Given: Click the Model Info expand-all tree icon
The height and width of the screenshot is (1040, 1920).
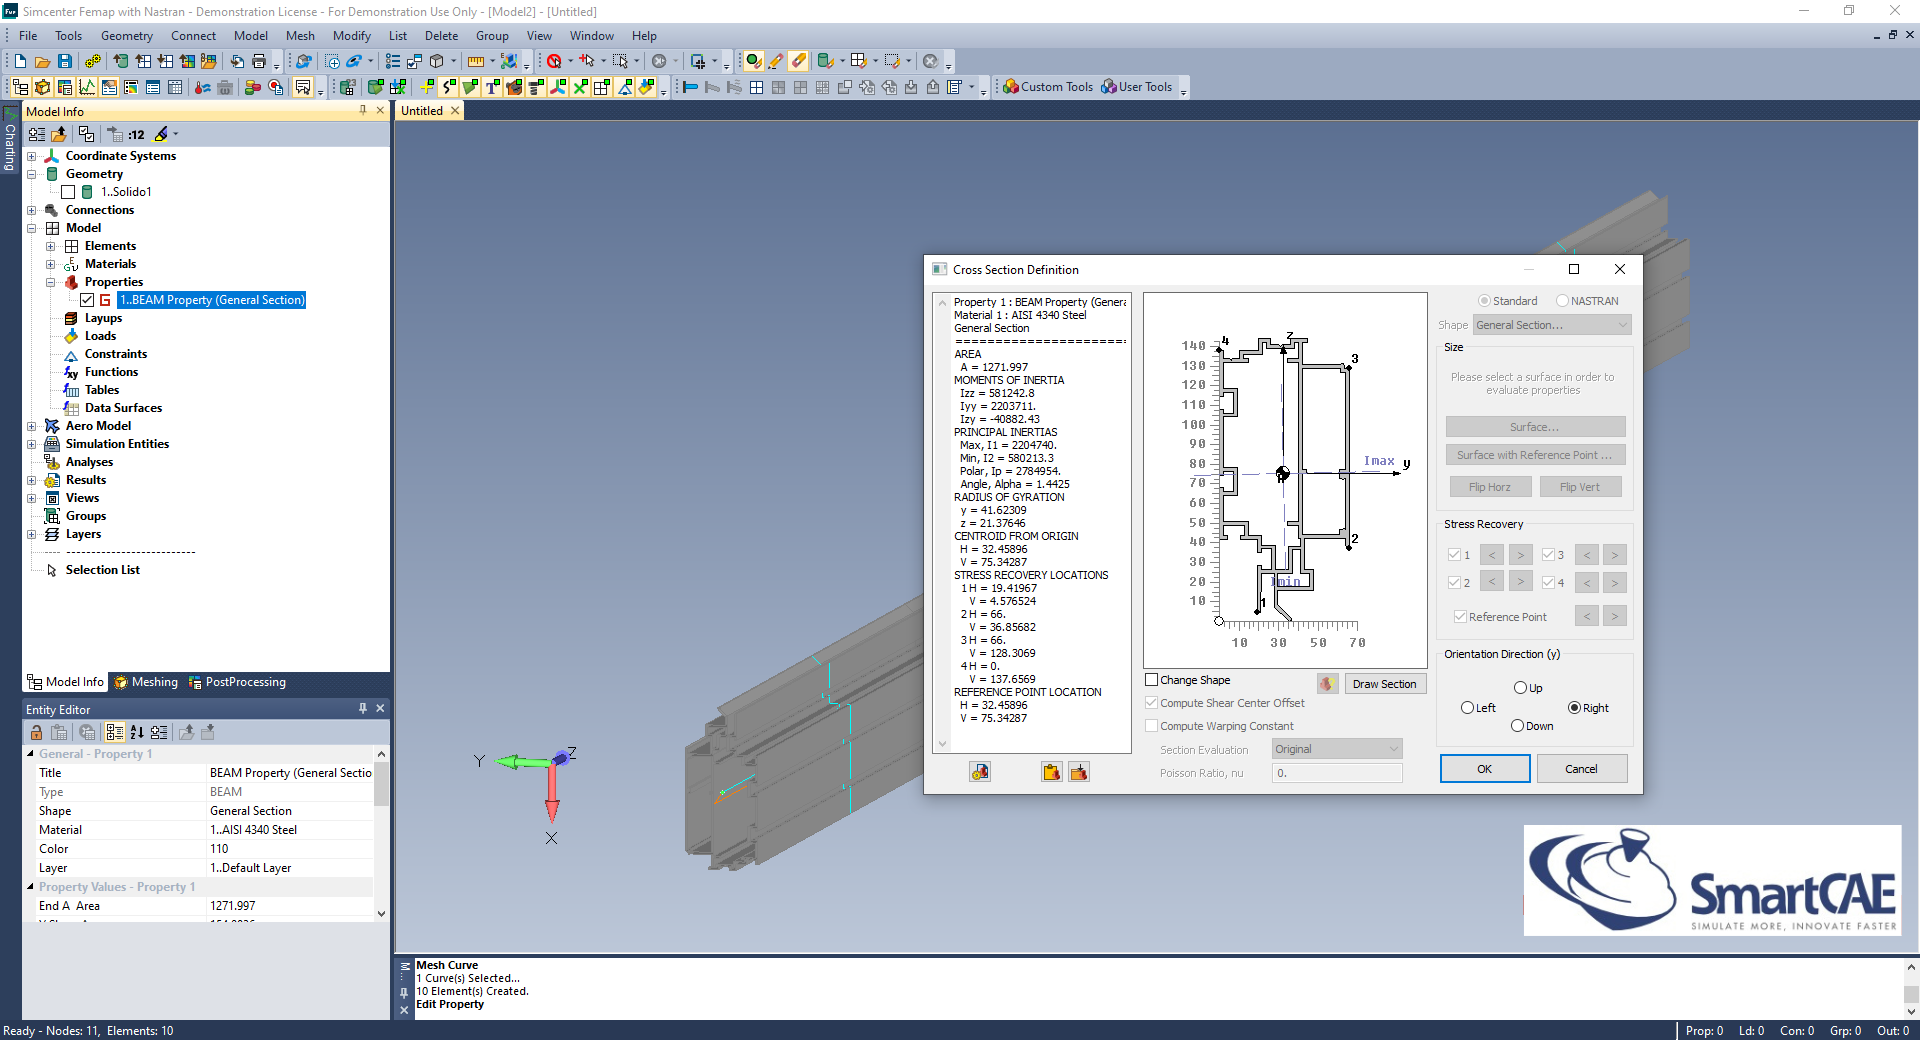Looking at the screenshot, I should (37, 134).
